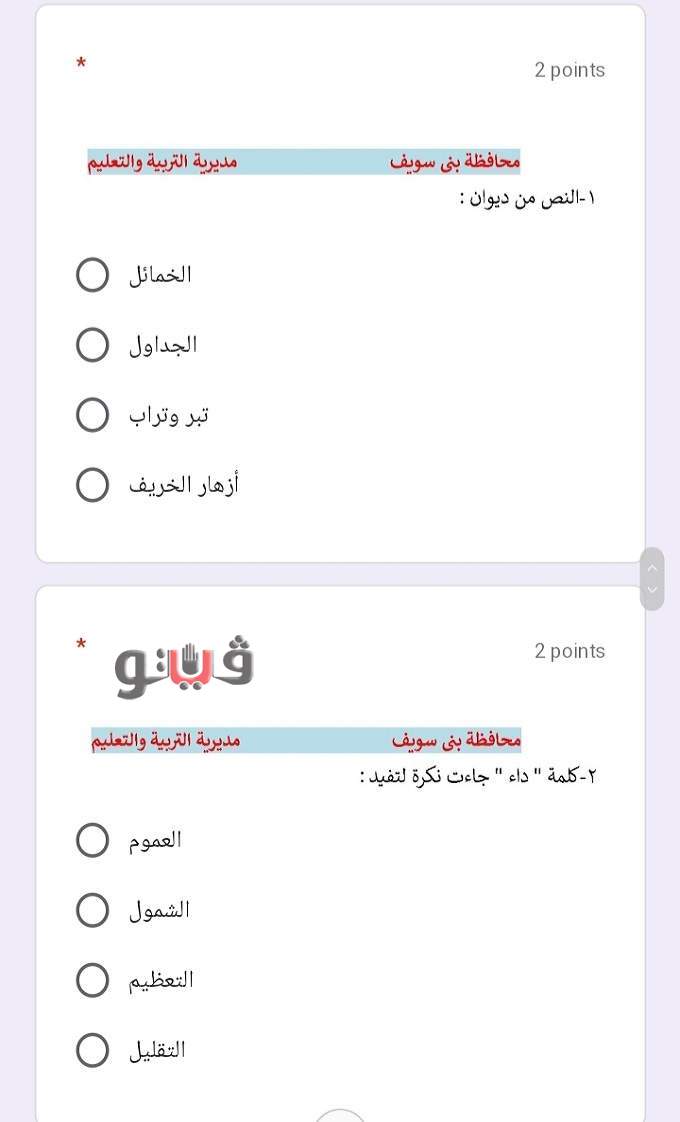Select the الشمول radio option
This screenshot has width=680, height=1122.
(93, 910)
